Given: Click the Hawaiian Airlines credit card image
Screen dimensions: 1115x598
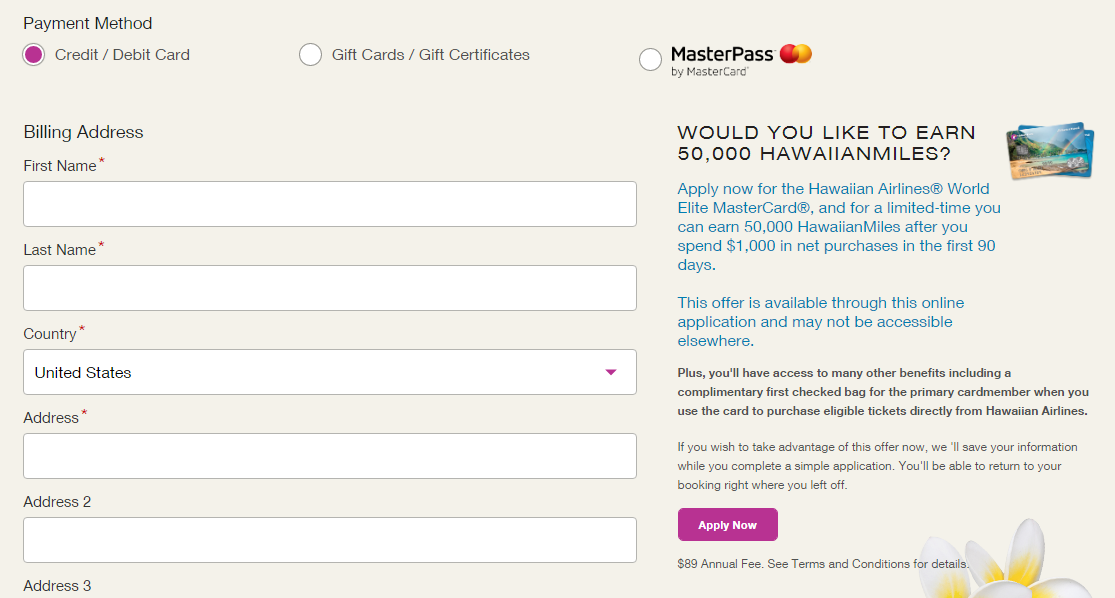Looking at the screenshot, I should coord(1050,150).
